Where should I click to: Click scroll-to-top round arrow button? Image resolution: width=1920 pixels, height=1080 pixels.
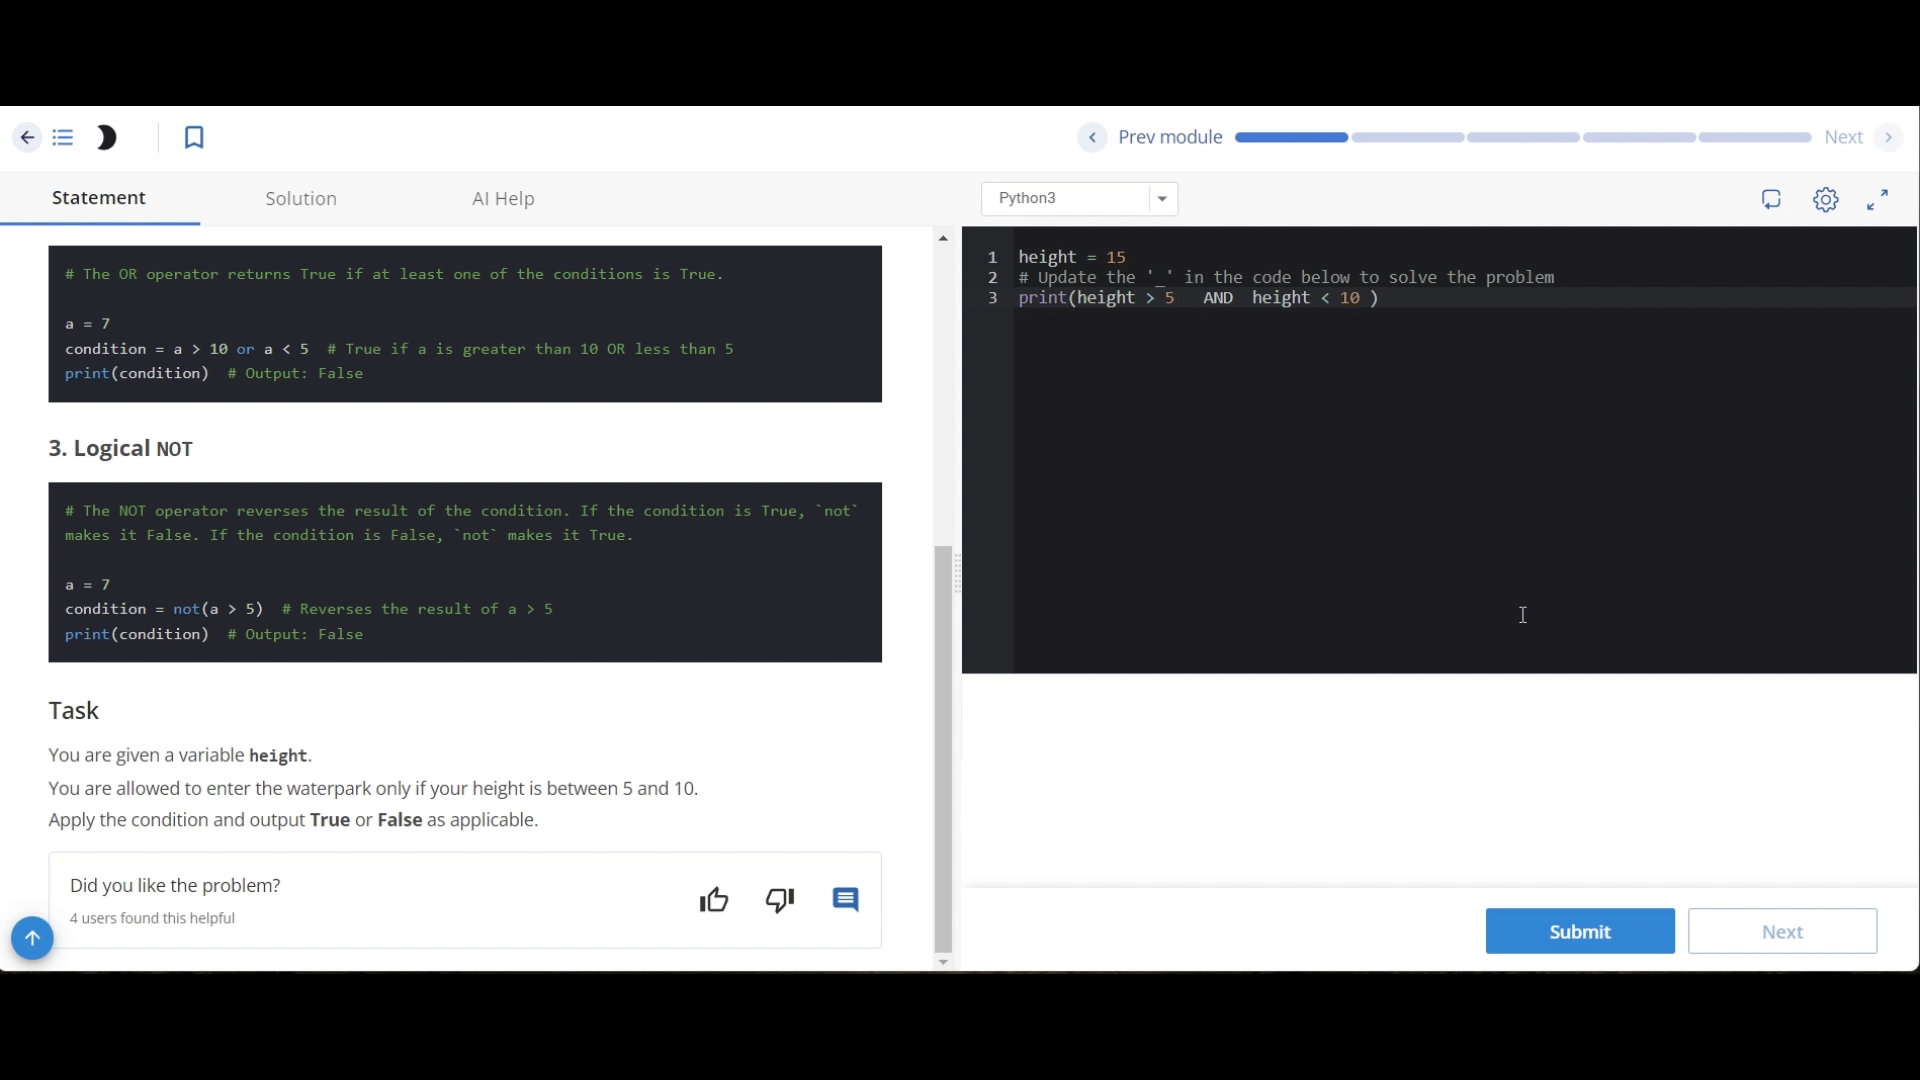coord(32,938)
